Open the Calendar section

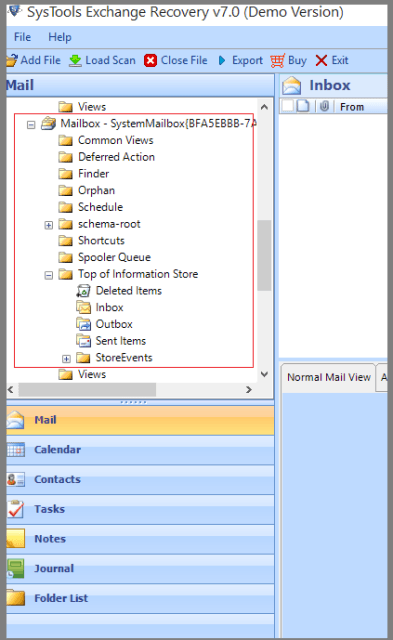pyautogui.click(x=140, y=450)
